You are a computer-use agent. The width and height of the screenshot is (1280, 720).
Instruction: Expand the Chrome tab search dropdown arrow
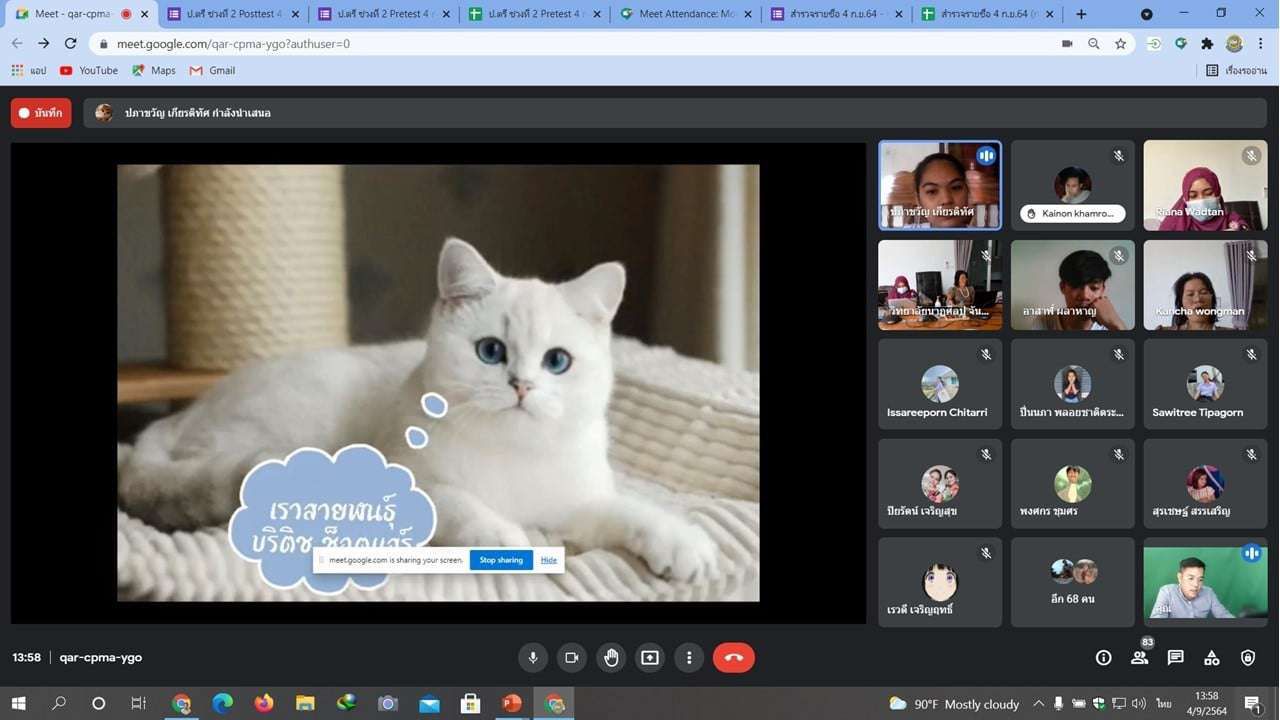pos(1146,14)
